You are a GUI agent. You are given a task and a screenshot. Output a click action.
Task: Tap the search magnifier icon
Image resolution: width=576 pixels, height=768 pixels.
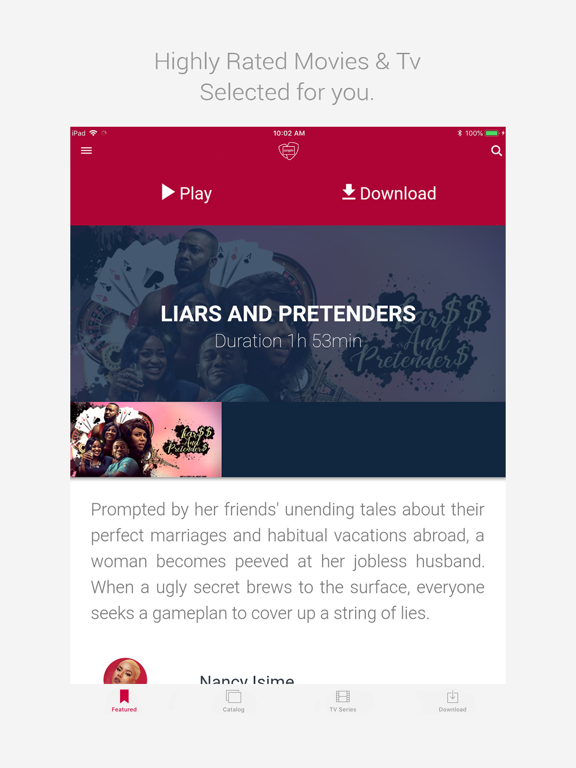[x=496, y=151]
